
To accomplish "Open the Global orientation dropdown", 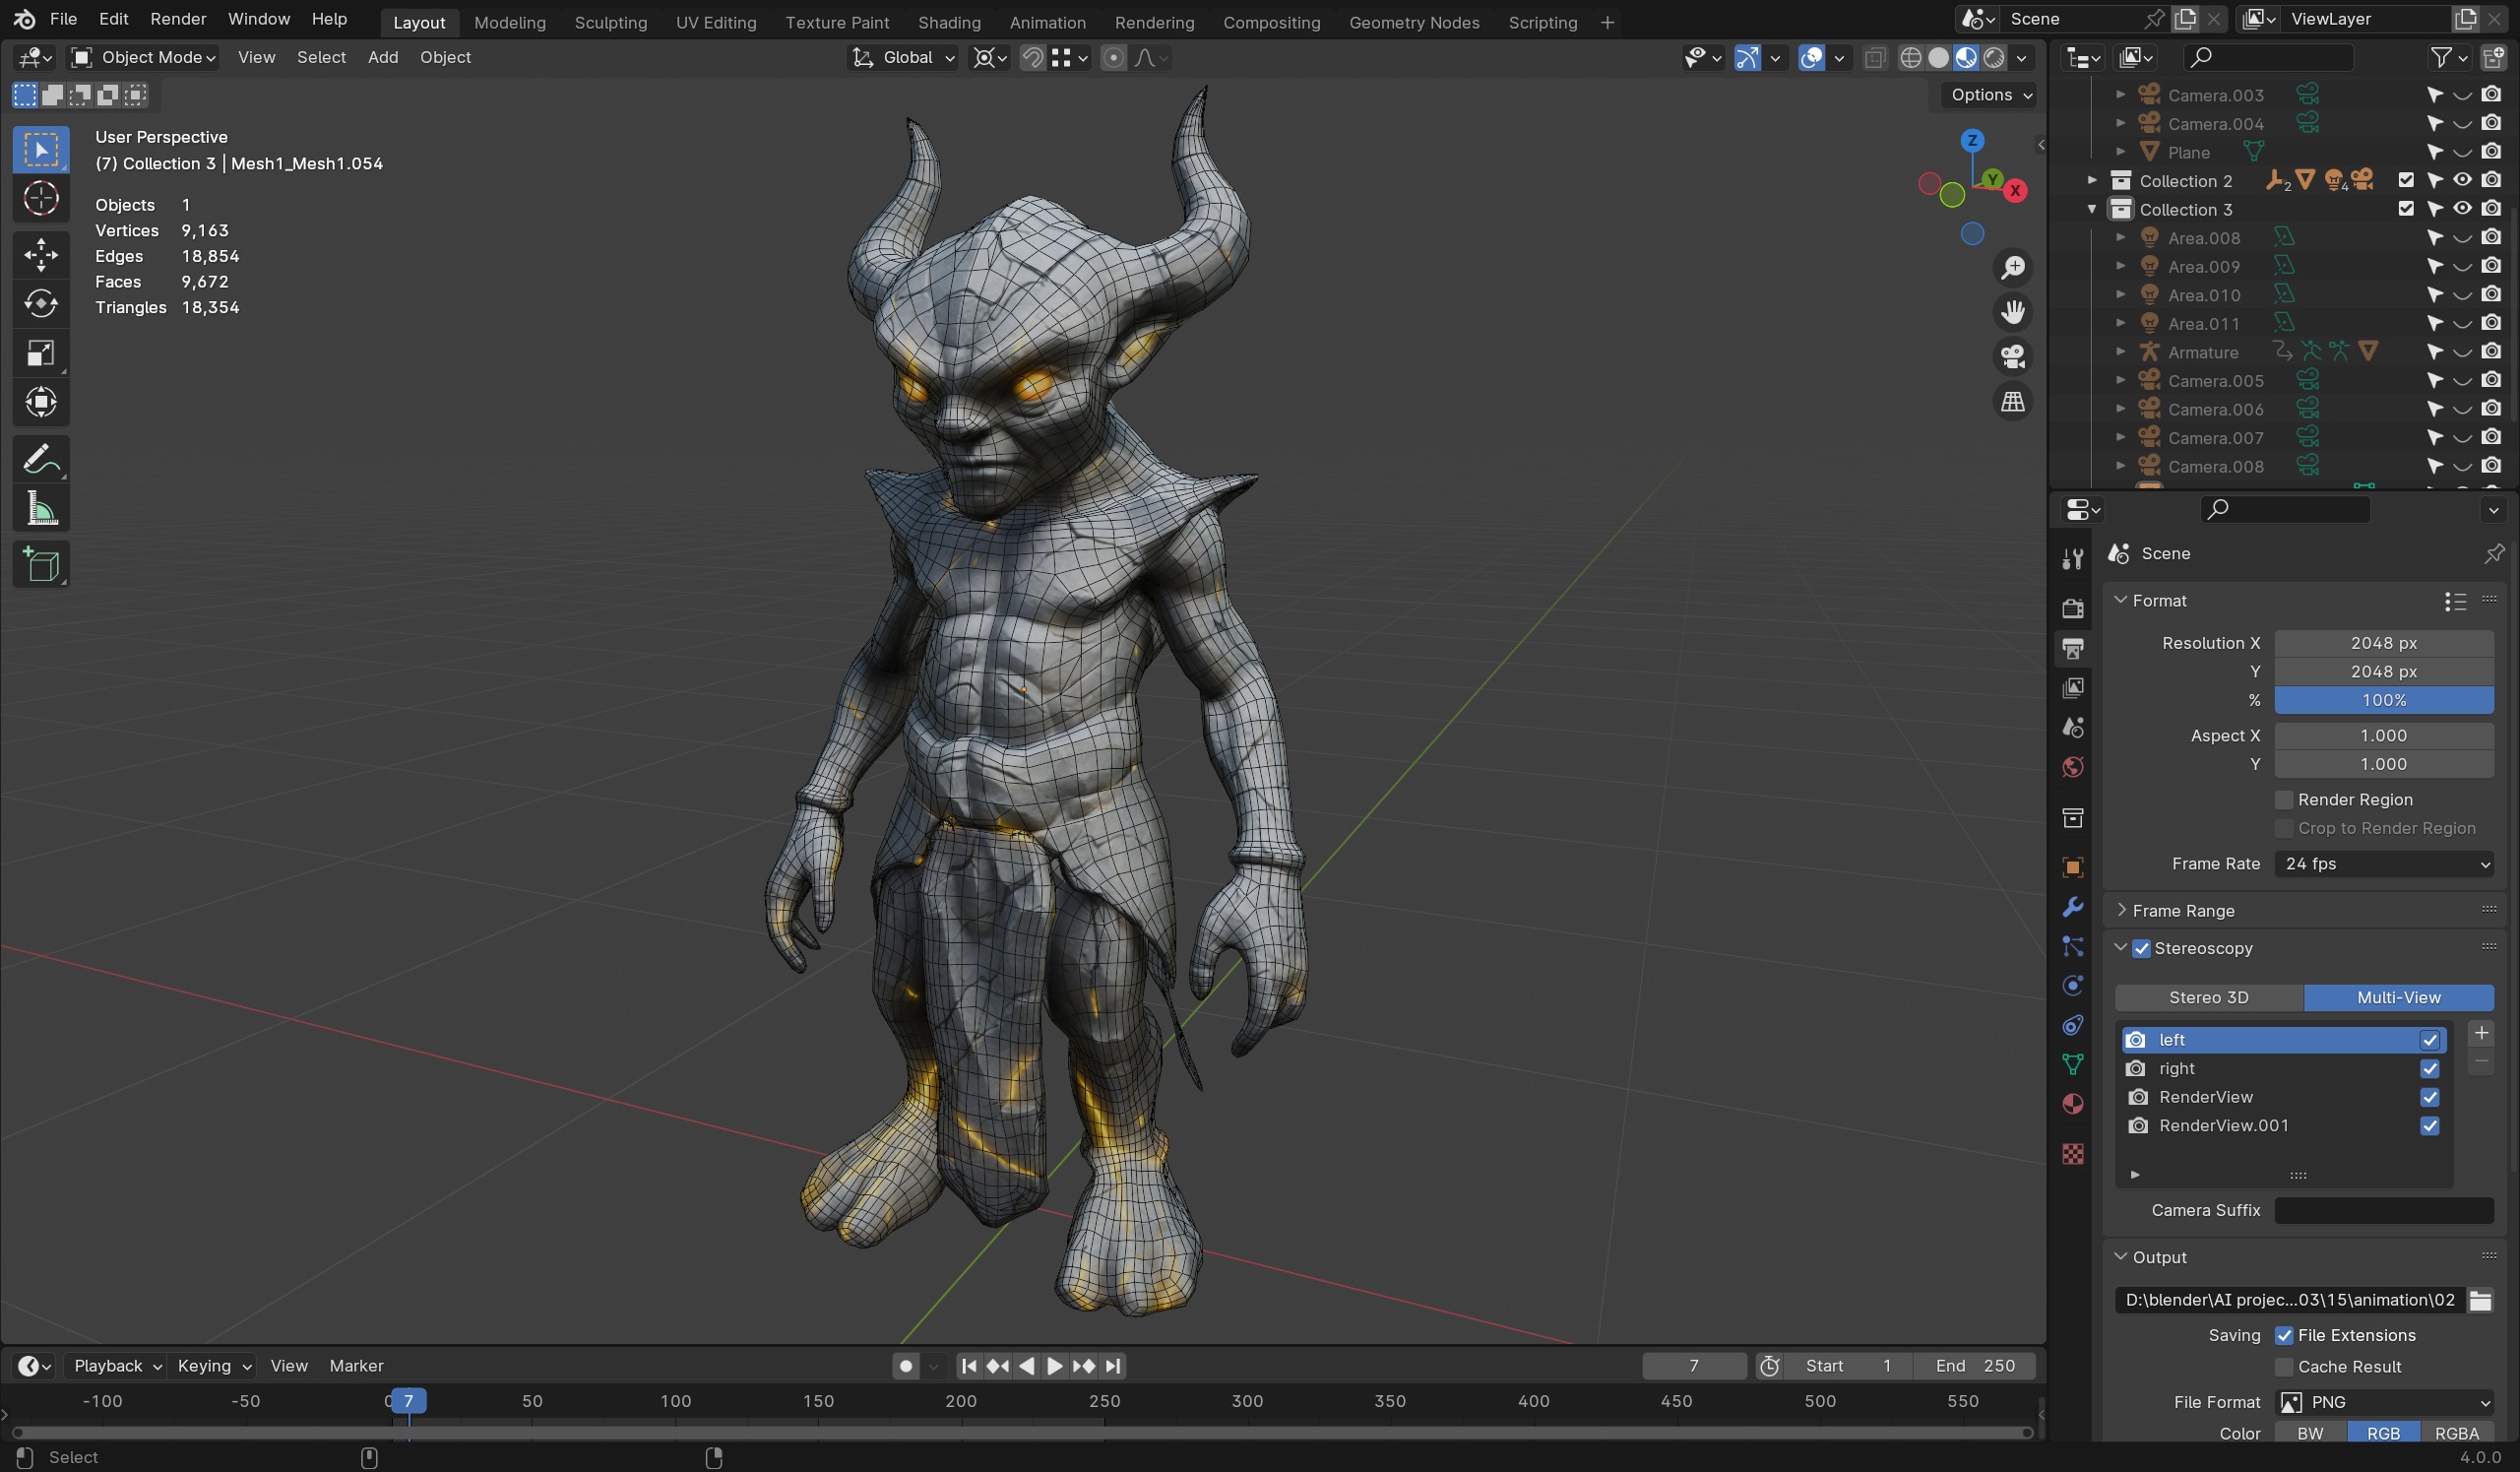I will point(904,58).
